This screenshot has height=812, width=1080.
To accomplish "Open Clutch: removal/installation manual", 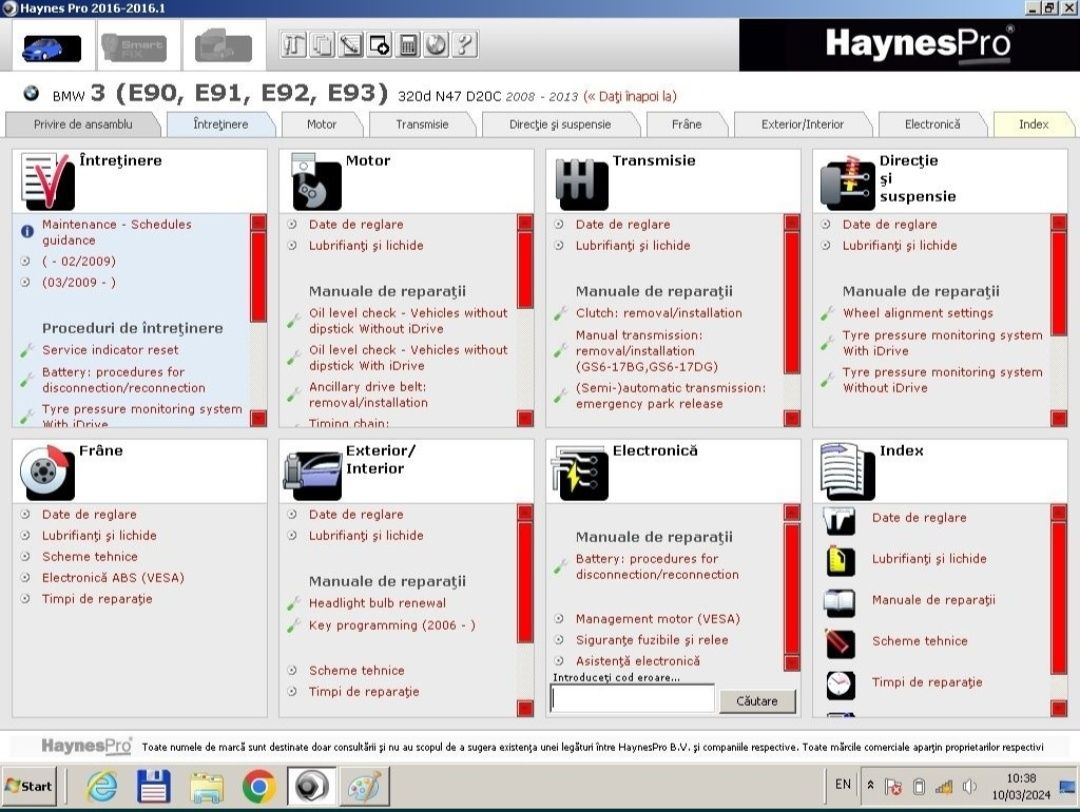I will [659, 313].
